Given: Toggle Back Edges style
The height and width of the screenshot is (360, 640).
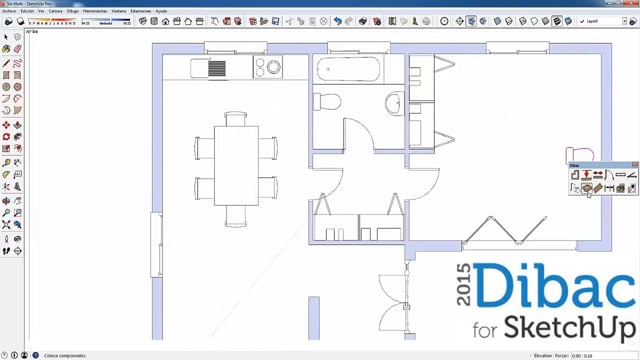Looking at the screenshot, I should (509, 21).
